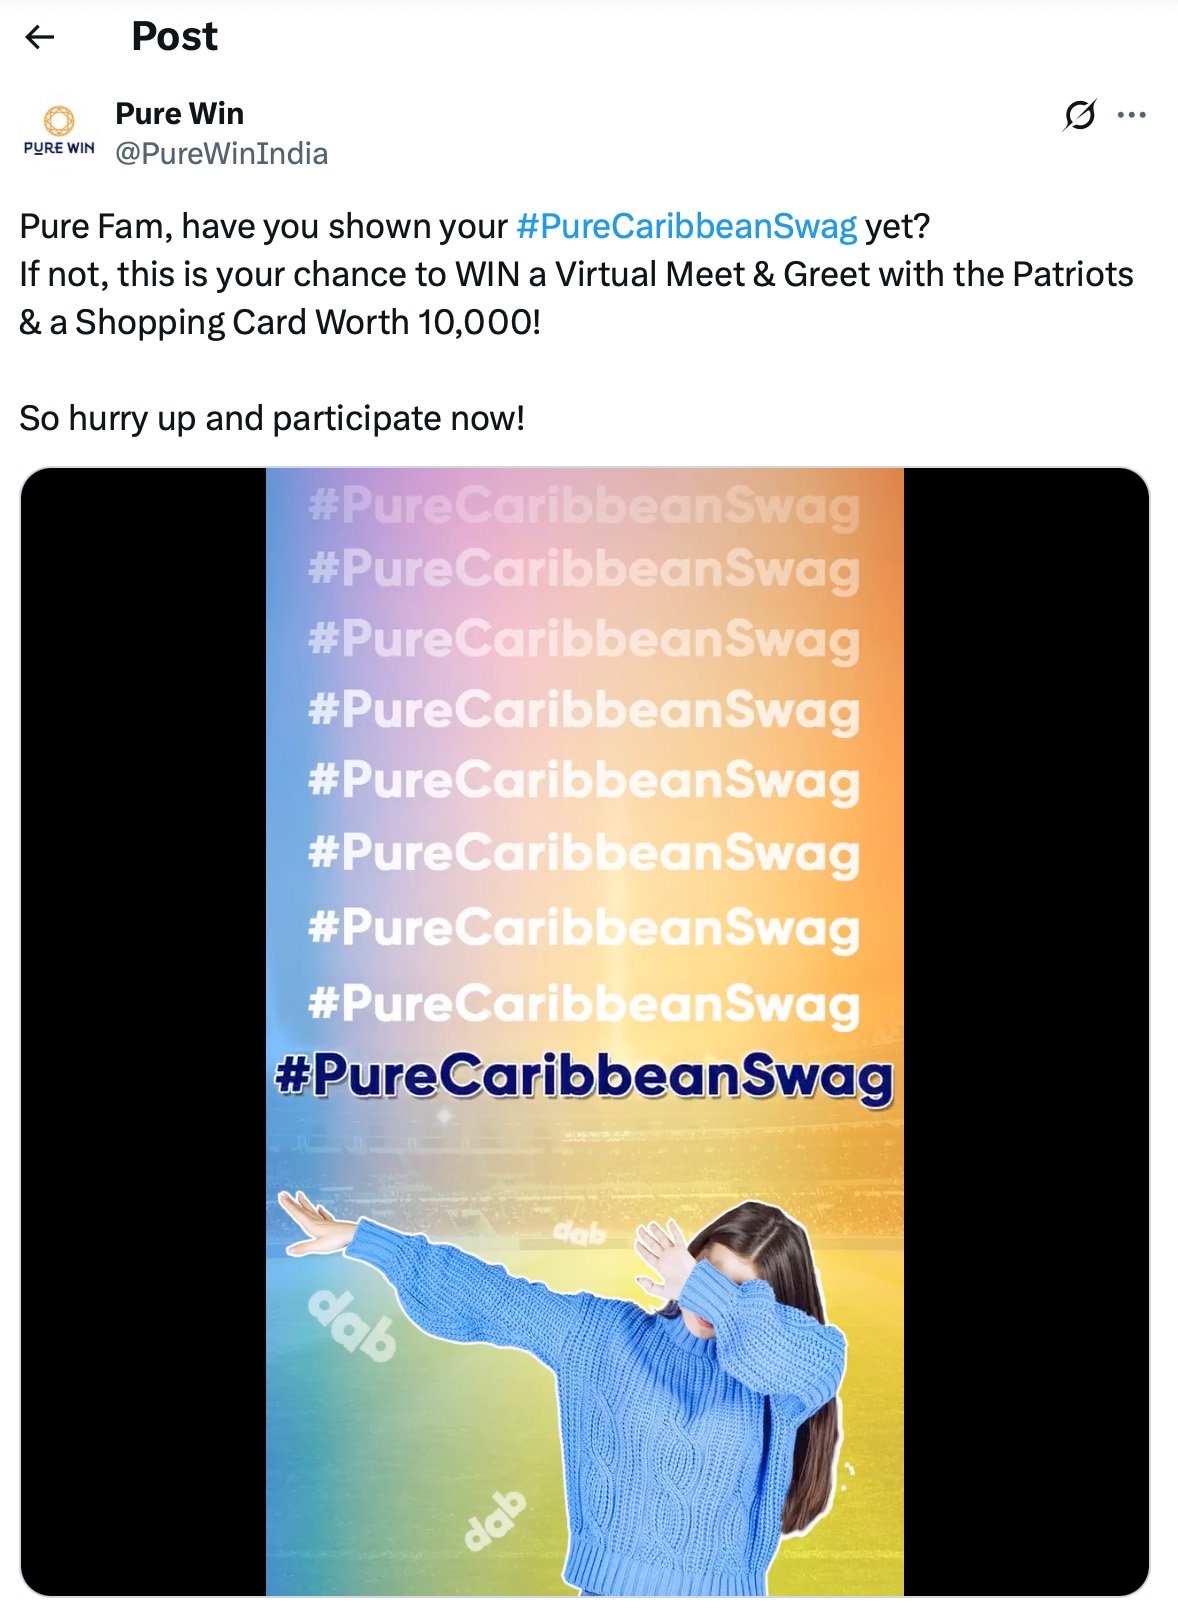Navigate back using the arrow icon

click(x=37, y=36)
